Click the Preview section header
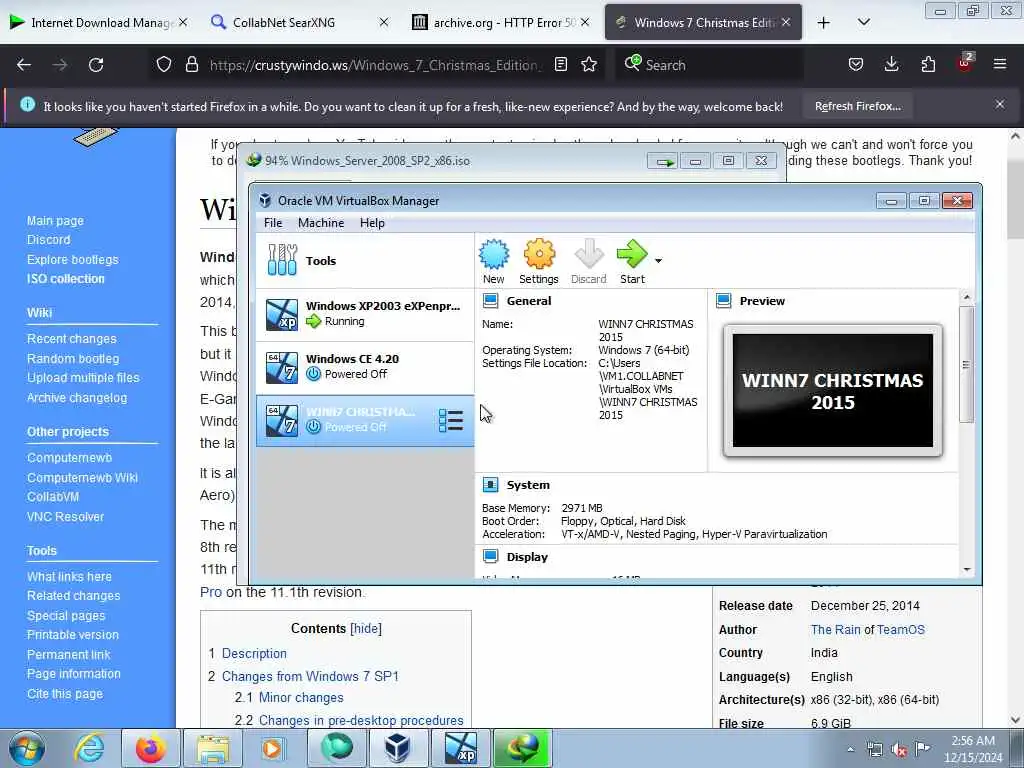The image size is (1024, 768). (762, 301)
